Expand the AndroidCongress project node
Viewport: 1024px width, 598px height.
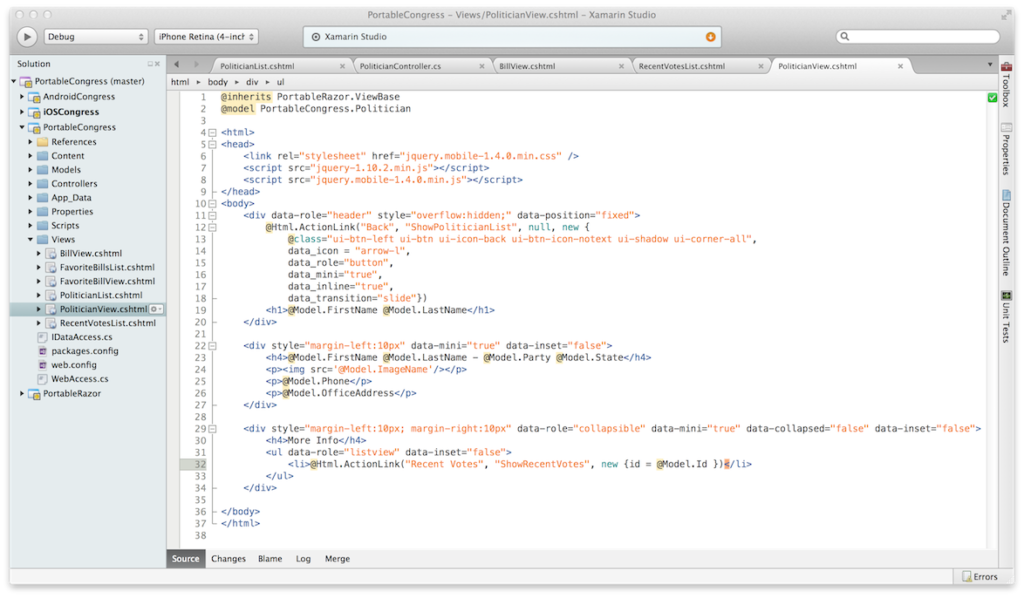[22, 98]
